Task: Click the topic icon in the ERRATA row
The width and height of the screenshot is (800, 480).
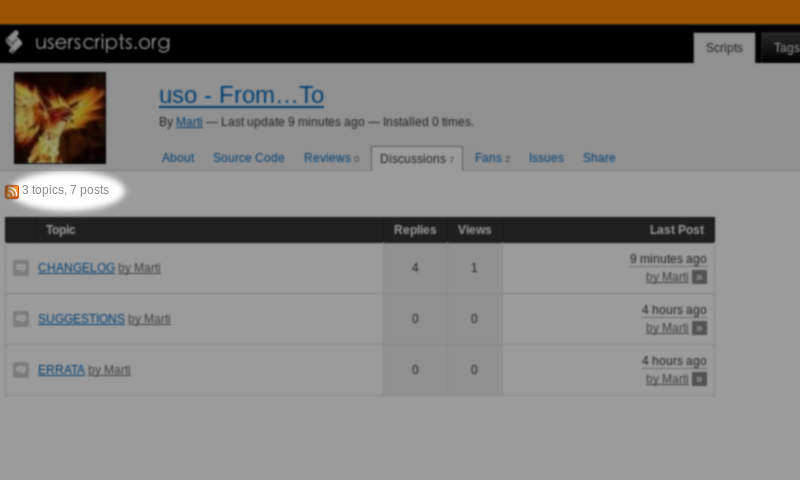Action: [x=21, y=370]
